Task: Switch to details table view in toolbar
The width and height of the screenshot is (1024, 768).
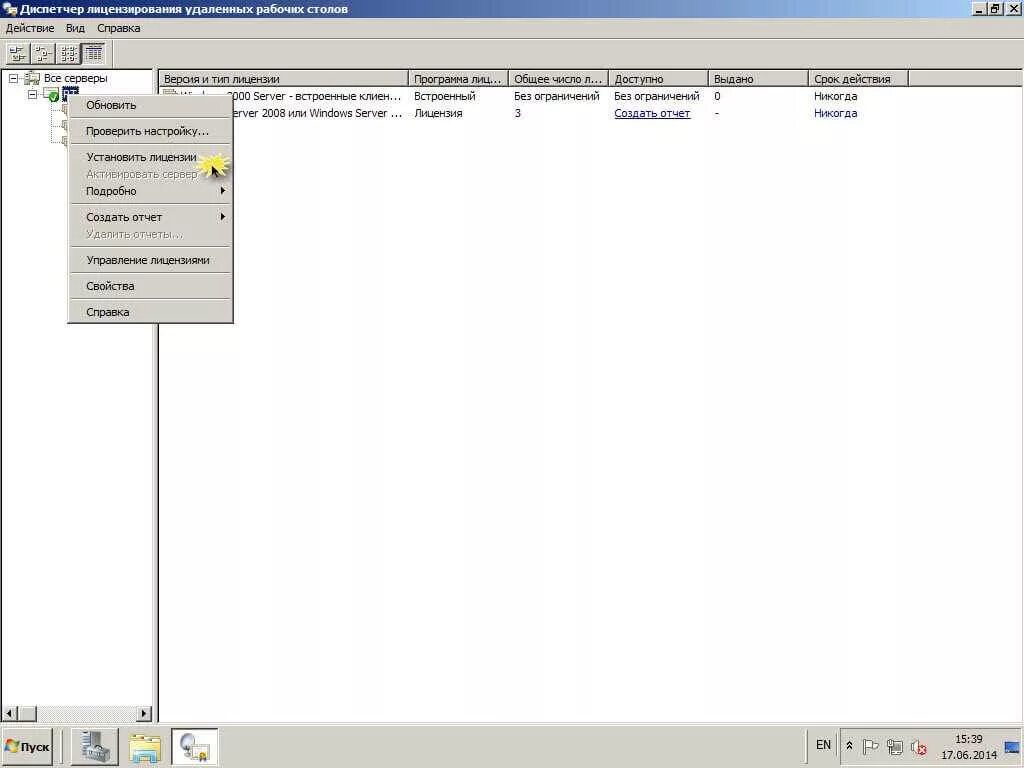Action: pyautogui.click(x=93, y=53)
